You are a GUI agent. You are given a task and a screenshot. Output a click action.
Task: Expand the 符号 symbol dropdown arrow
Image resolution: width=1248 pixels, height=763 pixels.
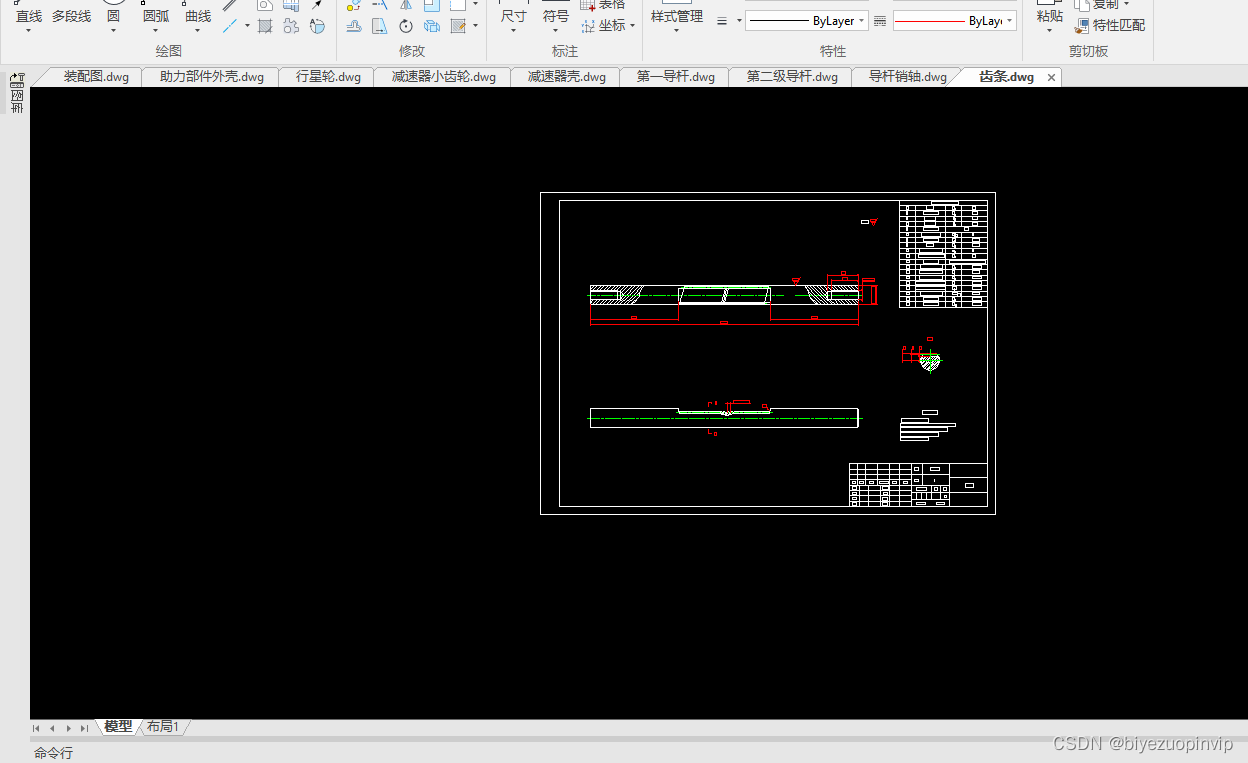tap(555, 31)
